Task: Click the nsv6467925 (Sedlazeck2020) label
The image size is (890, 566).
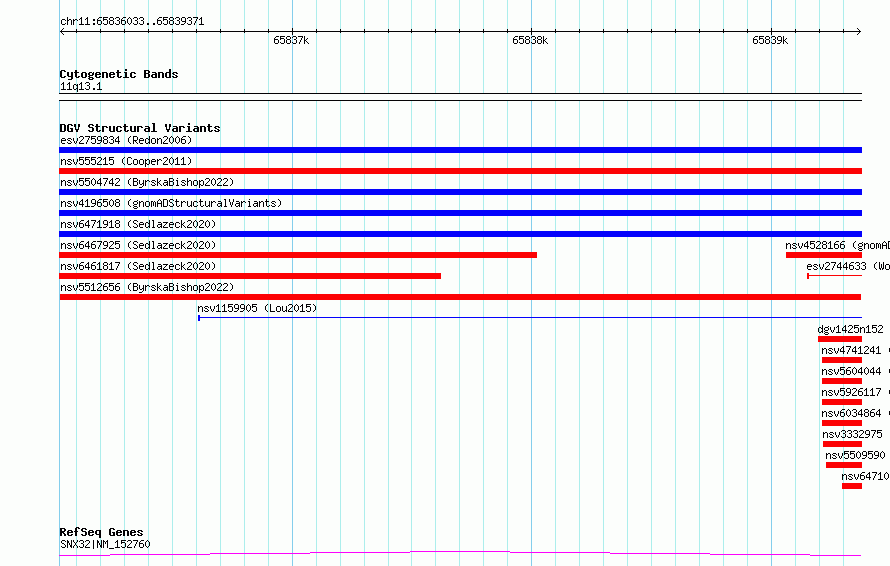Action: 138,245
